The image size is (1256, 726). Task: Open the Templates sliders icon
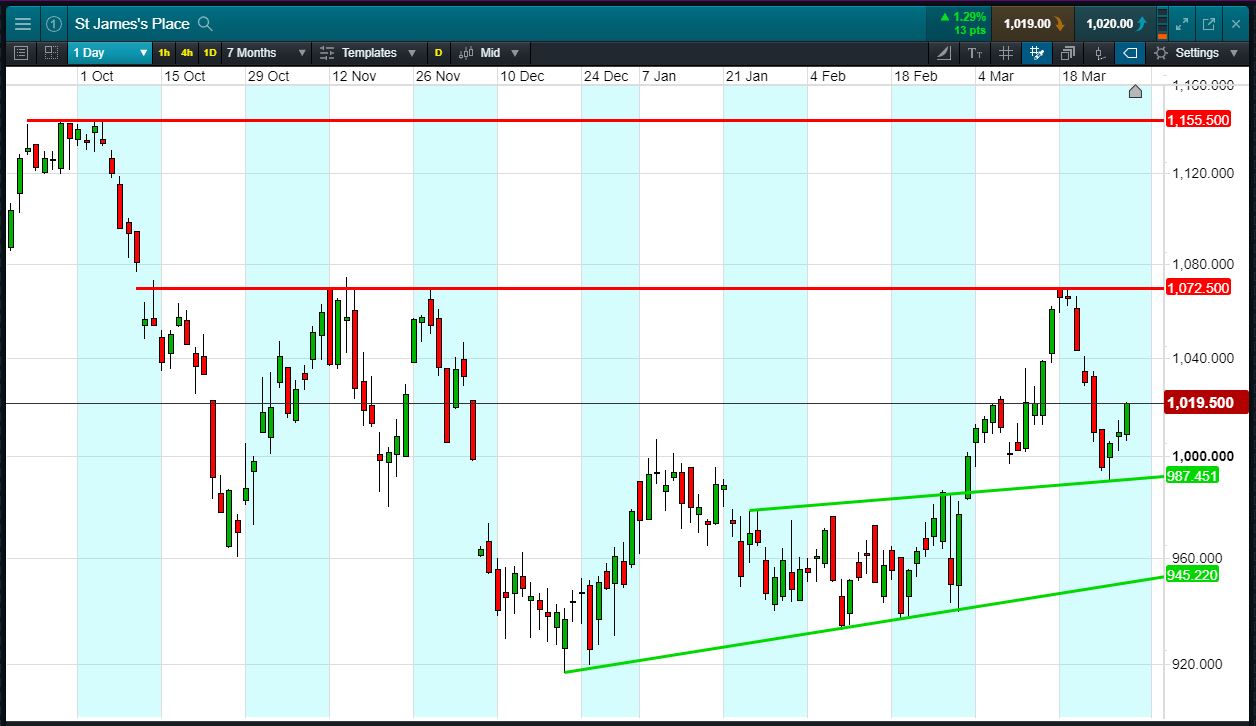coord(327,53)
